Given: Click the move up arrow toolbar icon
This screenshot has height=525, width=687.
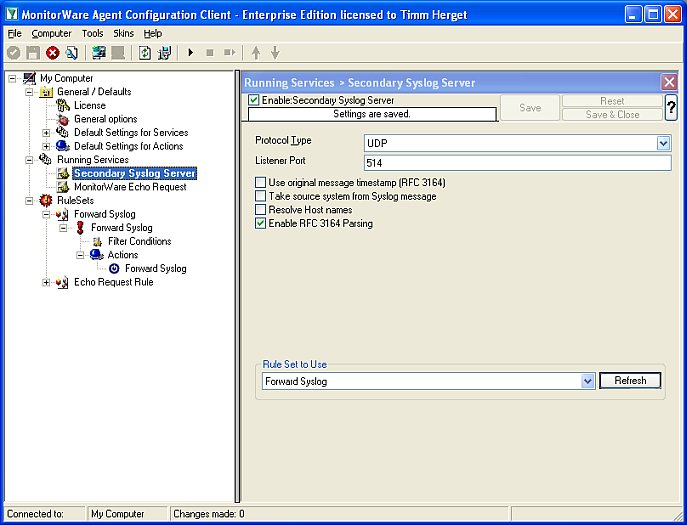Looking at the screenshot, I should click(256, 53).
